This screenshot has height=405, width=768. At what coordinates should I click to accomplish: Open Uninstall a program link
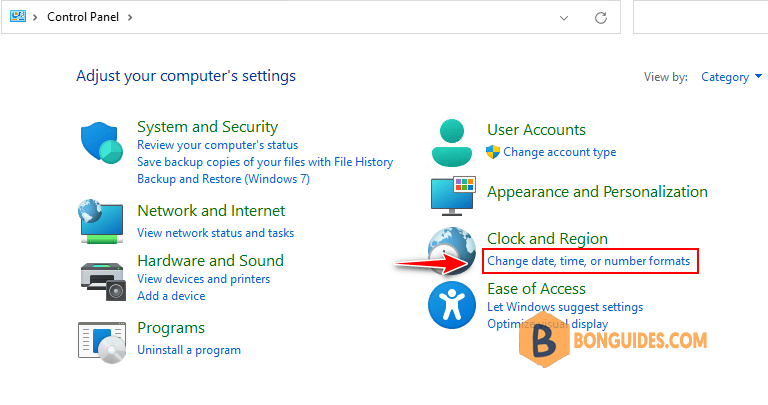(x=189, y=350)
